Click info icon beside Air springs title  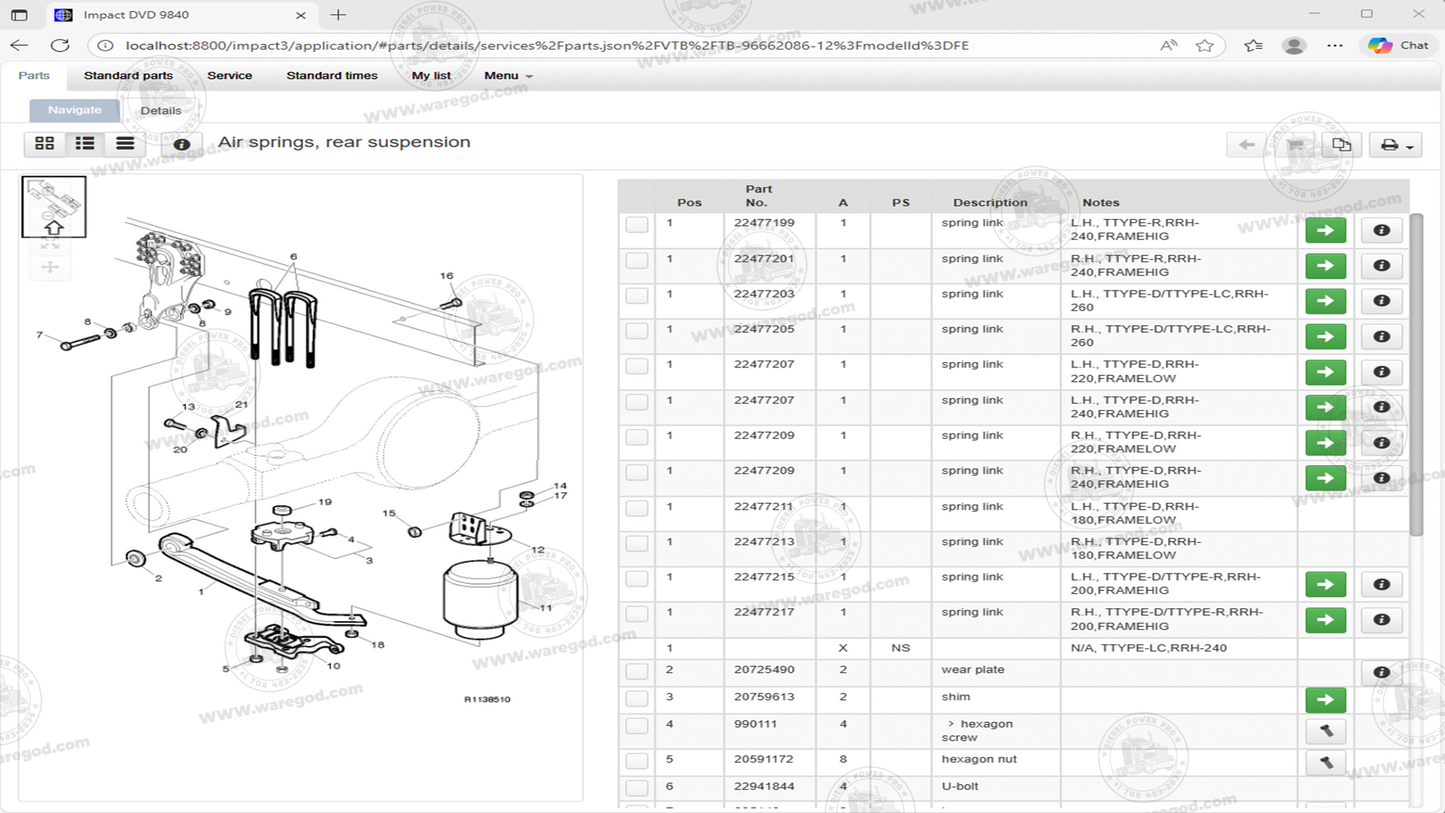(x=182, y=144)
